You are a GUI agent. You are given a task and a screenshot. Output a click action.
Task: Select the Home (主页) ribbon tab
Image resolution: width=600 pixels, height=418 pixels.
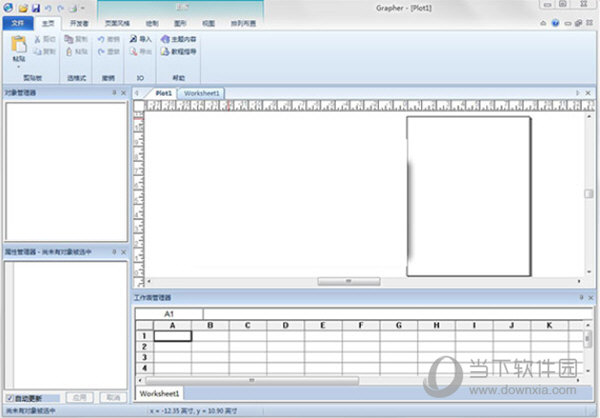click(48, 24)
